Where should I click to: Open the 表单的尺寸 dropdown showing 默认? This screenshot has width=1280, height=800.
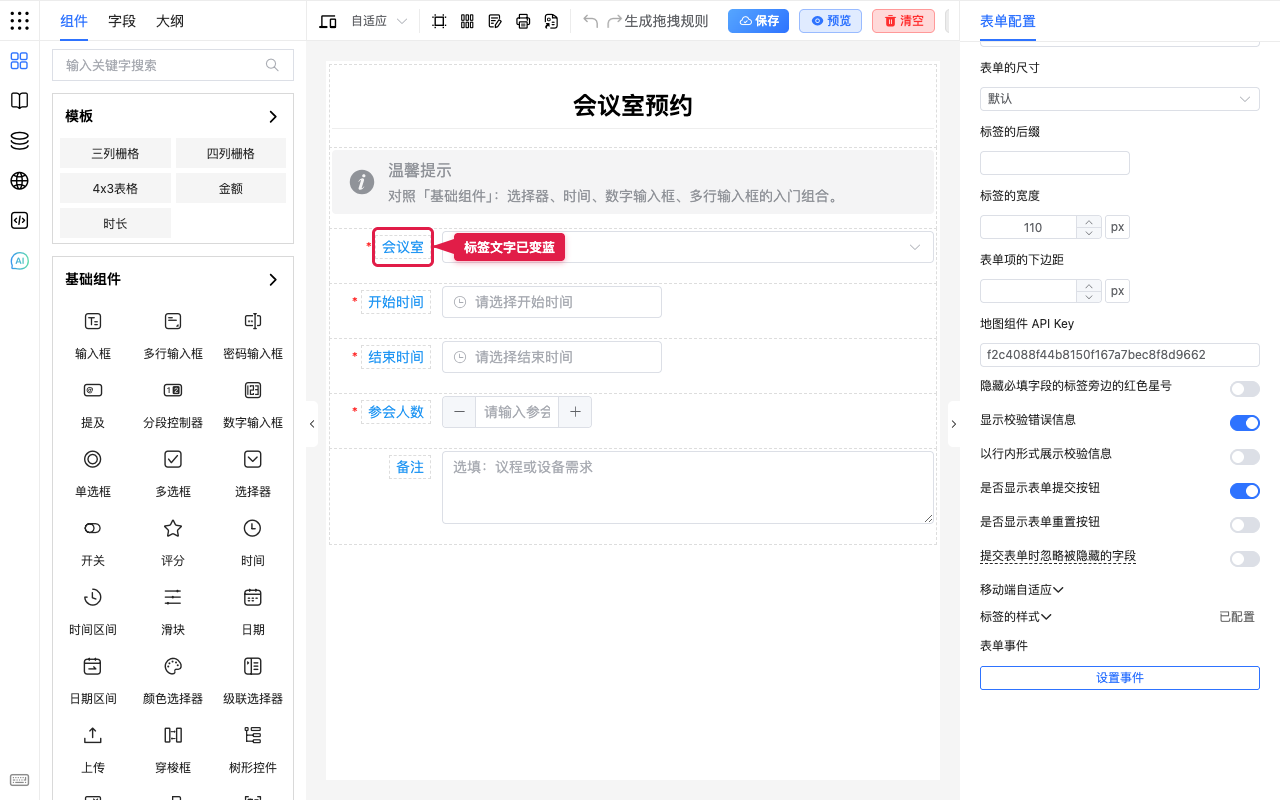click(x=1120, y=99)
